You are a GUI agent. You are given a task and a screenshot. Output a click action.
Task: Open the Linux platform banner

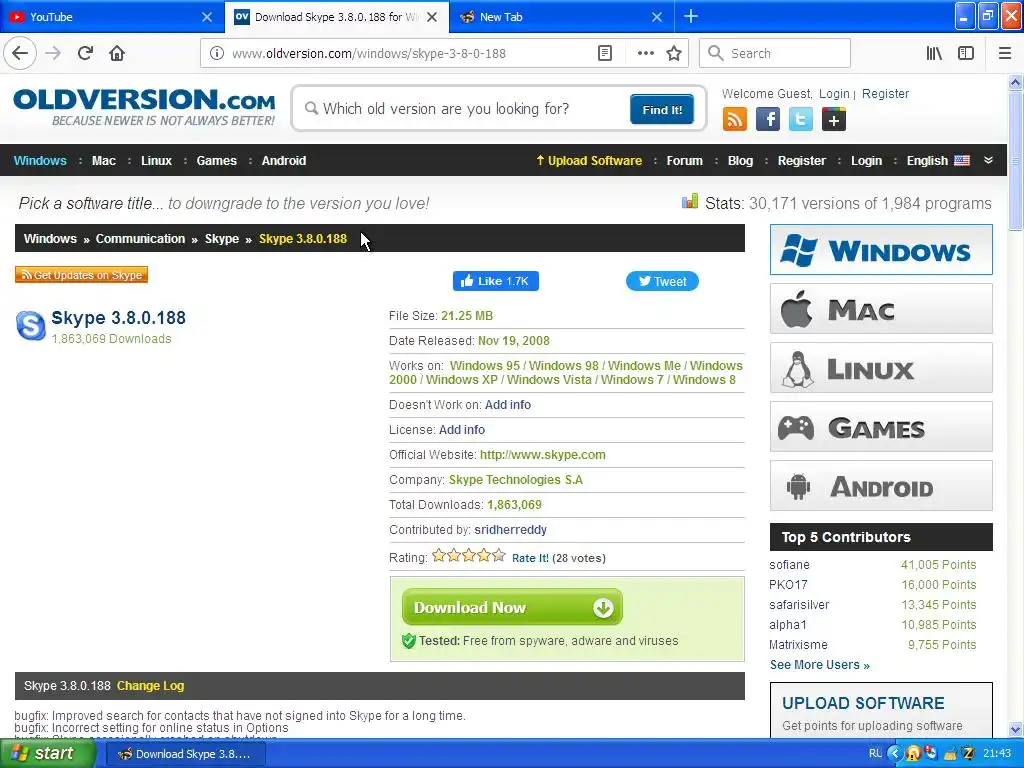pos(881,368)
